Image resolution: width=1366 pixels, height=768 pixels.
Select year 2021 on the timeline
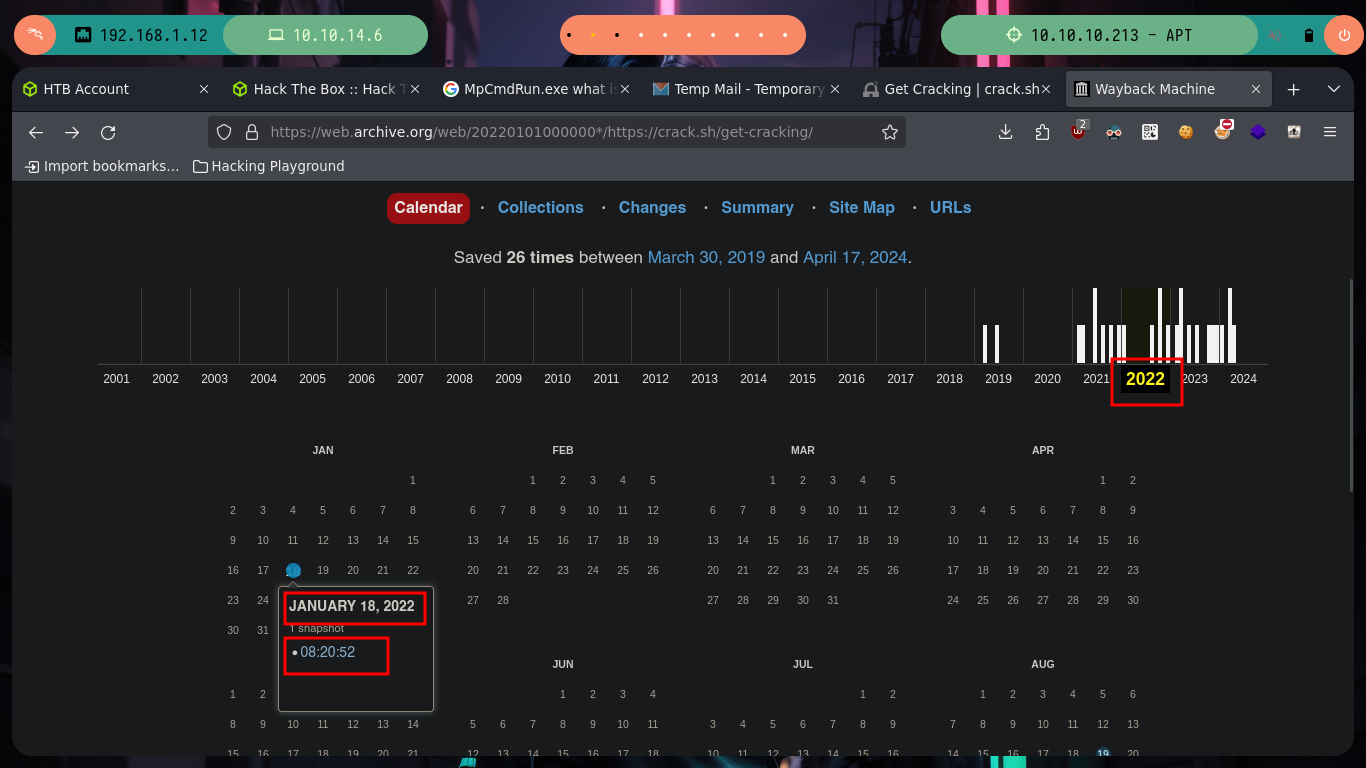(x=1096, y=379)
